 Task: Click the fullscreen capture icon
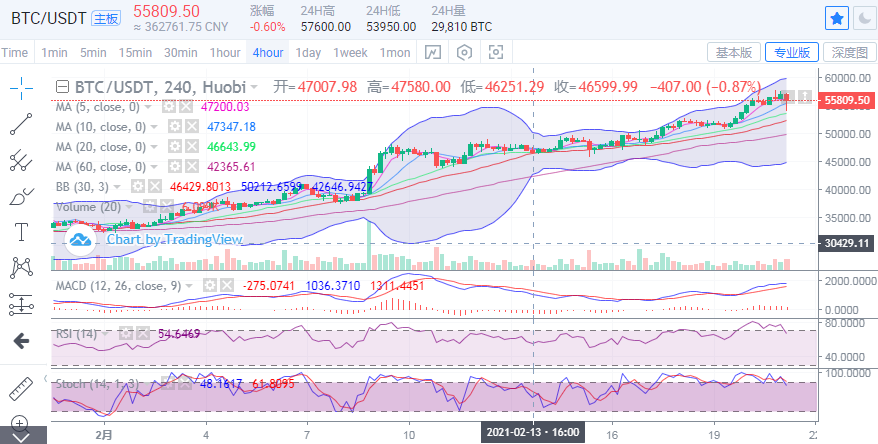click(496, 53)
